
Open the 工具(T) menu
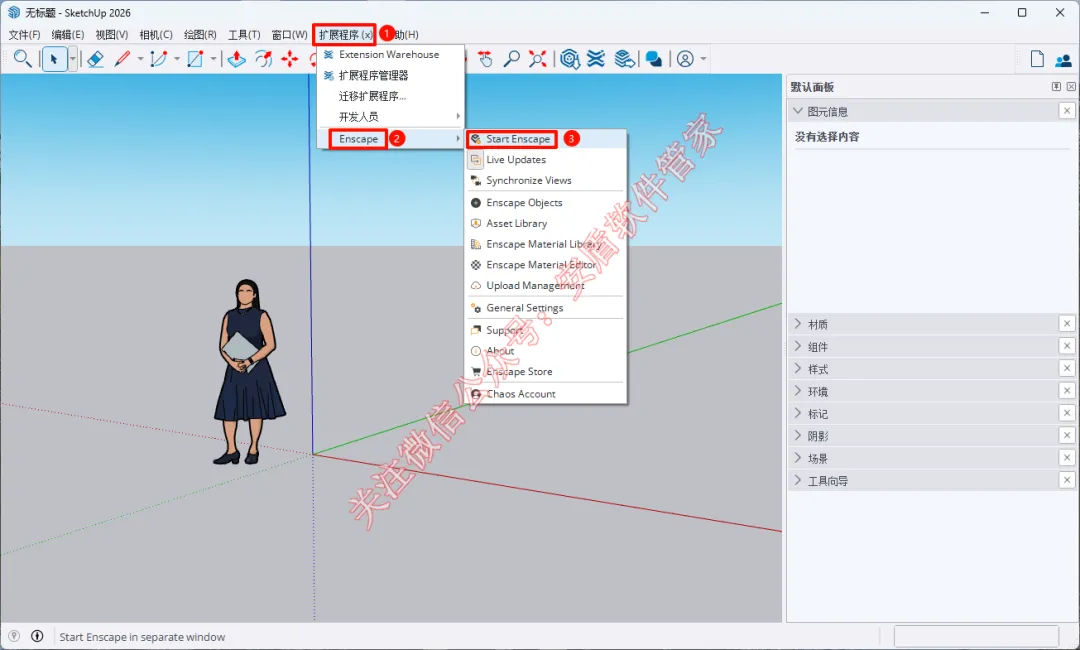[244, 34]
